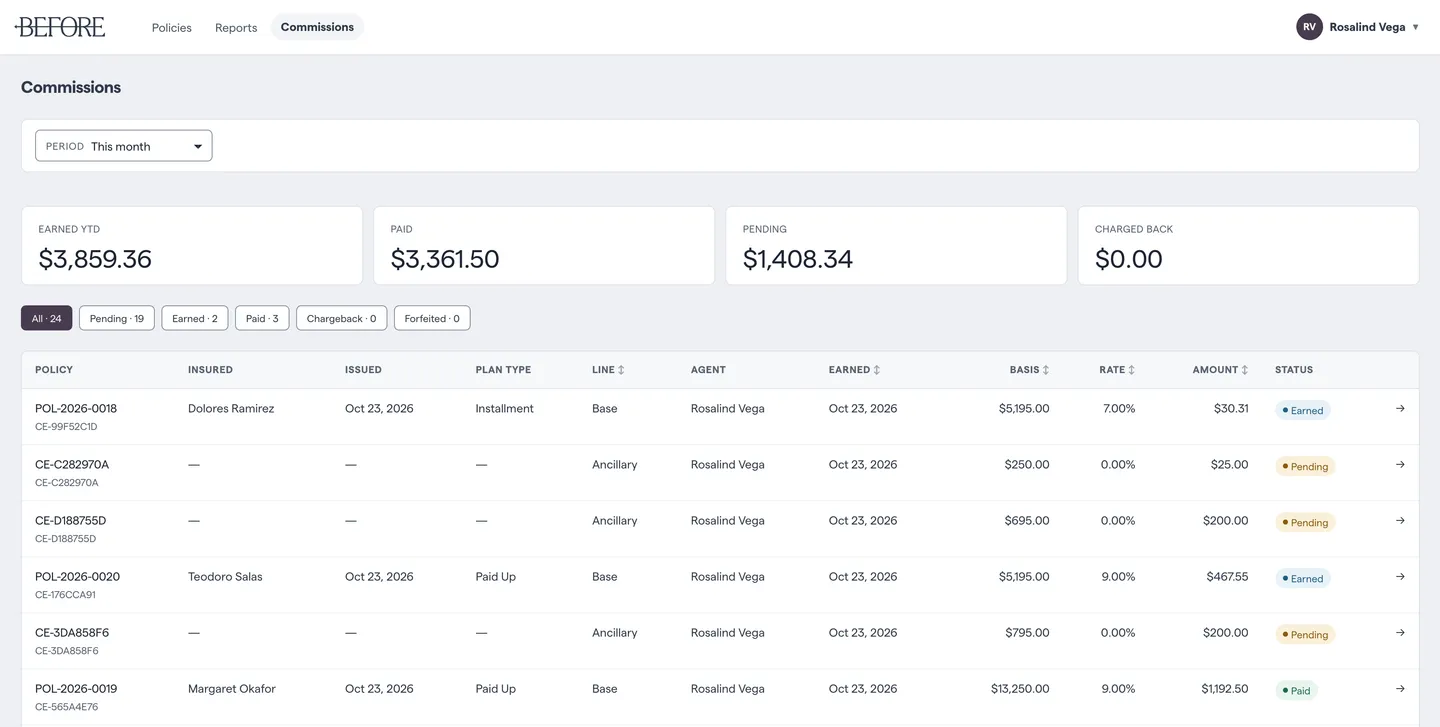Click the $467.55 amount cell
This screenshot has width=1440, height=727.
point(1225,577)
